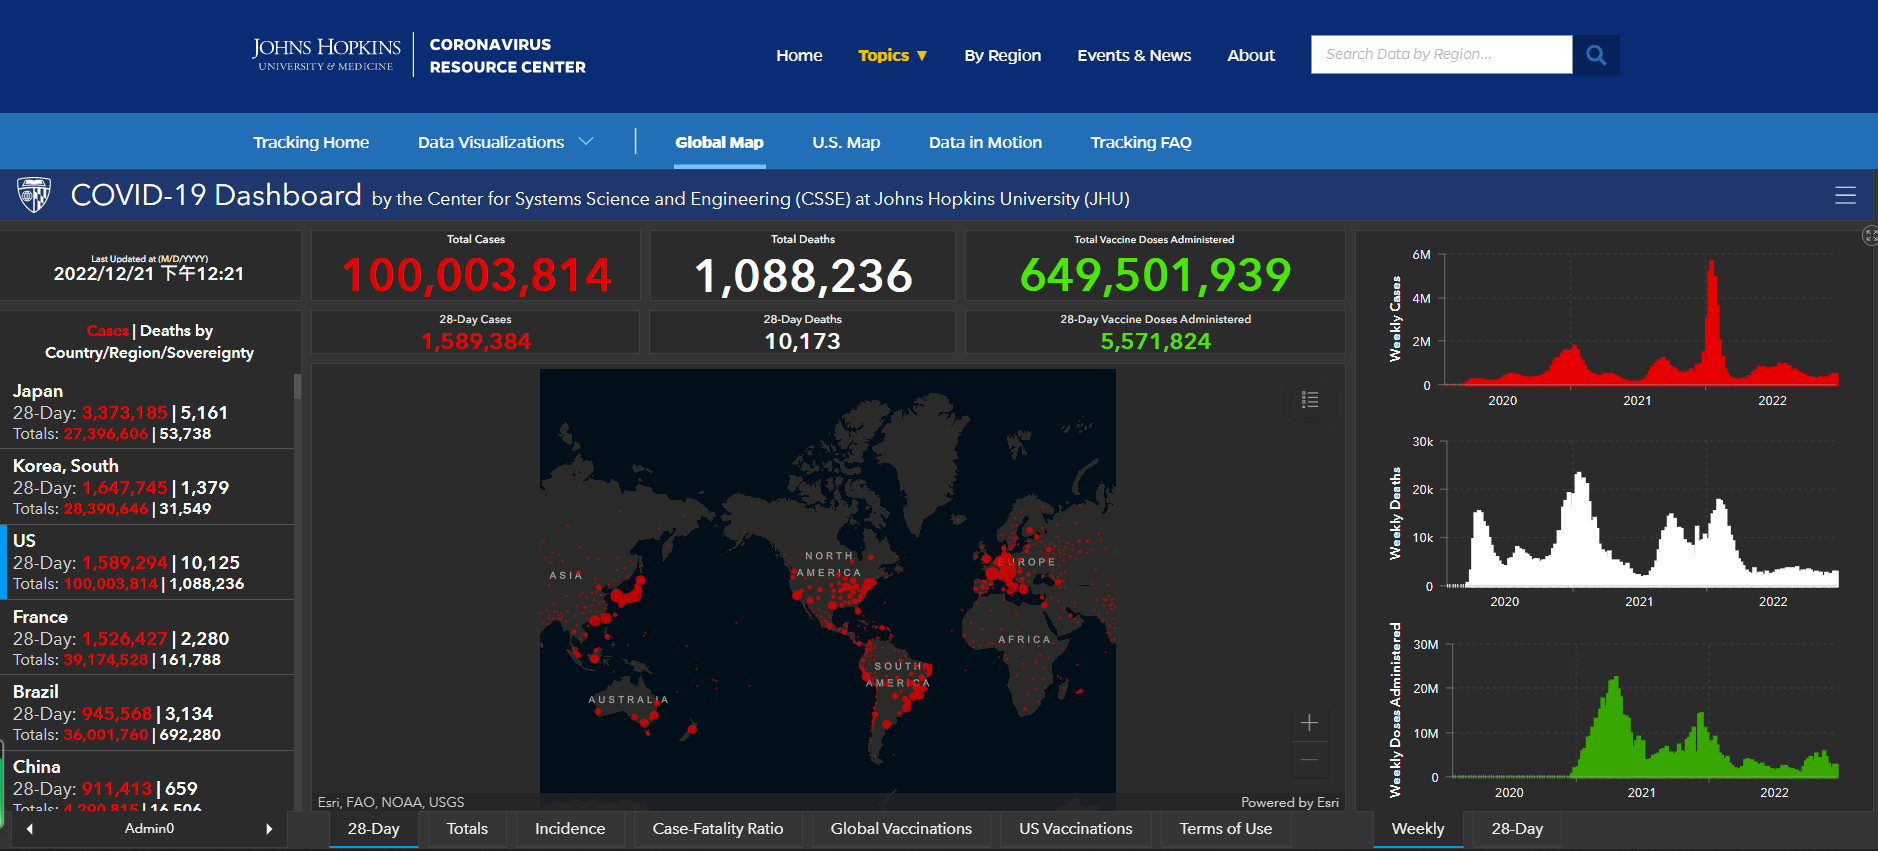Go to Tracking FAQ link
The height and width of the screenshot is (851, 1878).
tap(1140, 143)
